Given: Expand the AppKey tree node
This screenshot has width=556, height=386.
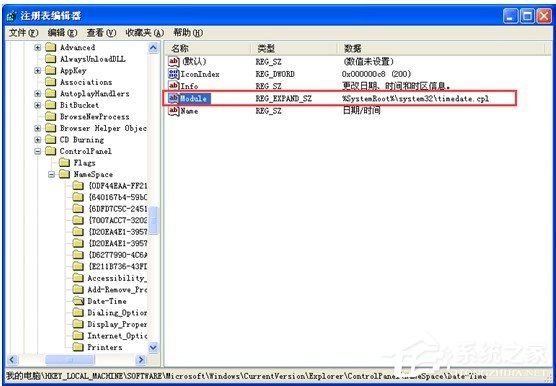Looking at the screenshot, I should click(x=38, y=71).
